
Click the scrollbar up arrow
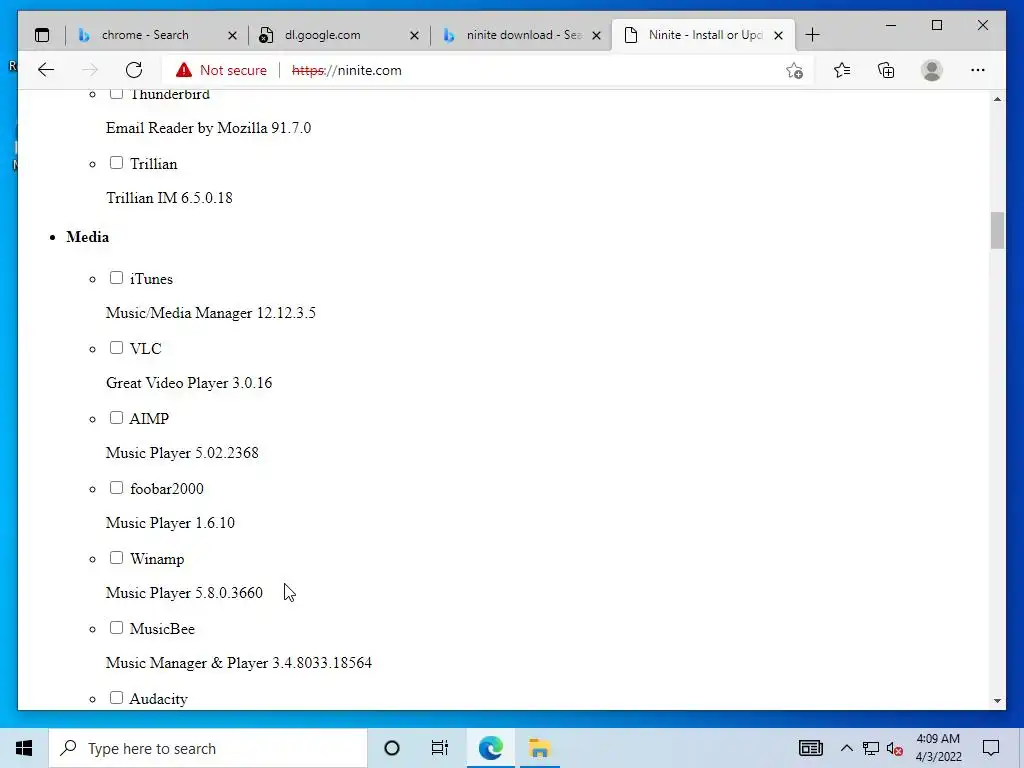(x=997, y=99)
